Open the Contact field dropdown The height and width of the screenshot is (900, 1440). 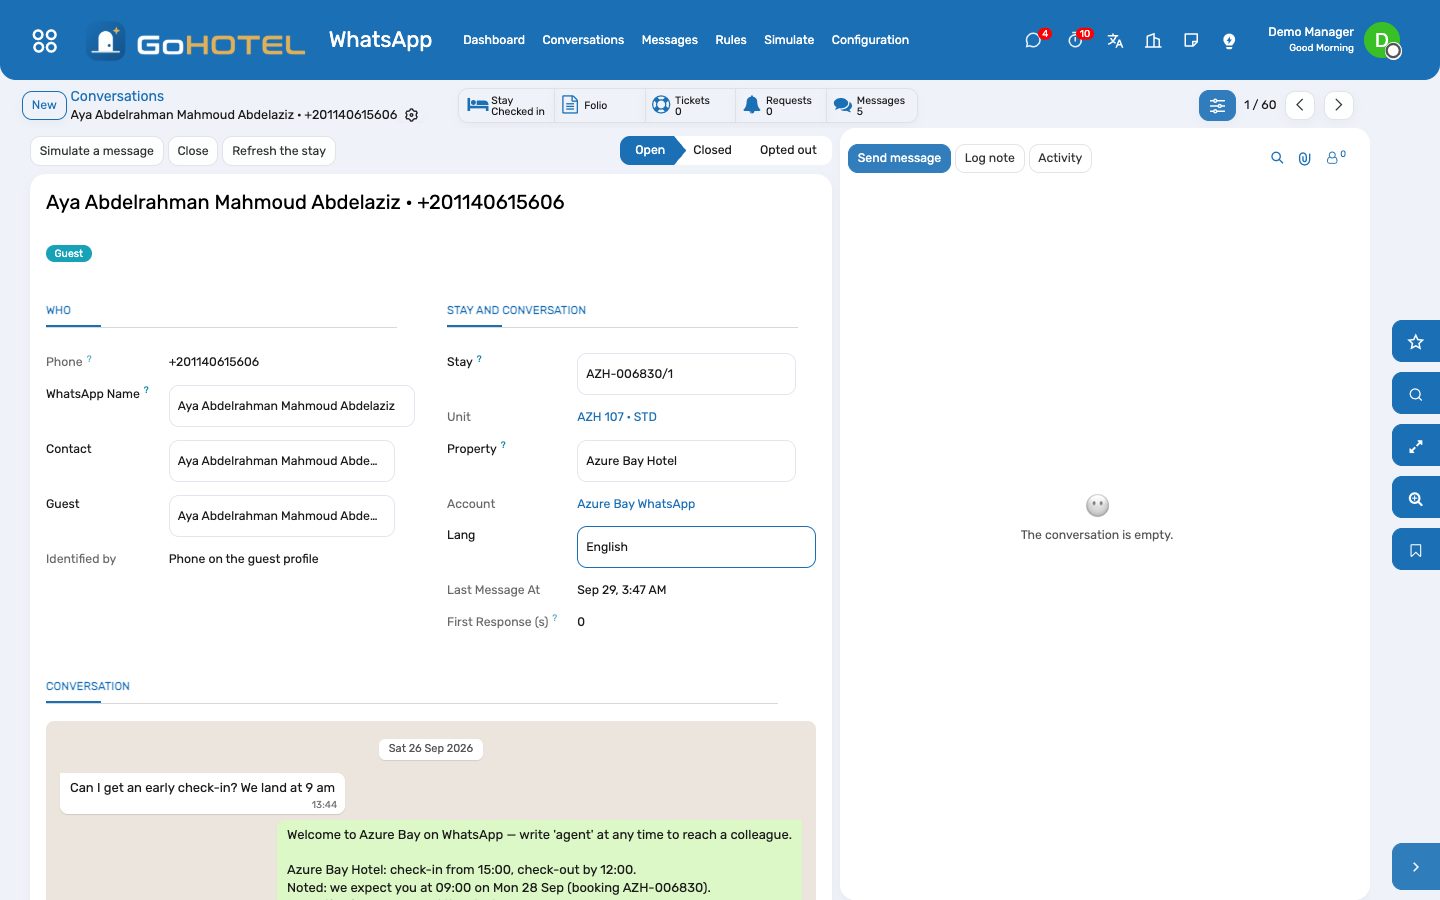[x=281, y=461]
